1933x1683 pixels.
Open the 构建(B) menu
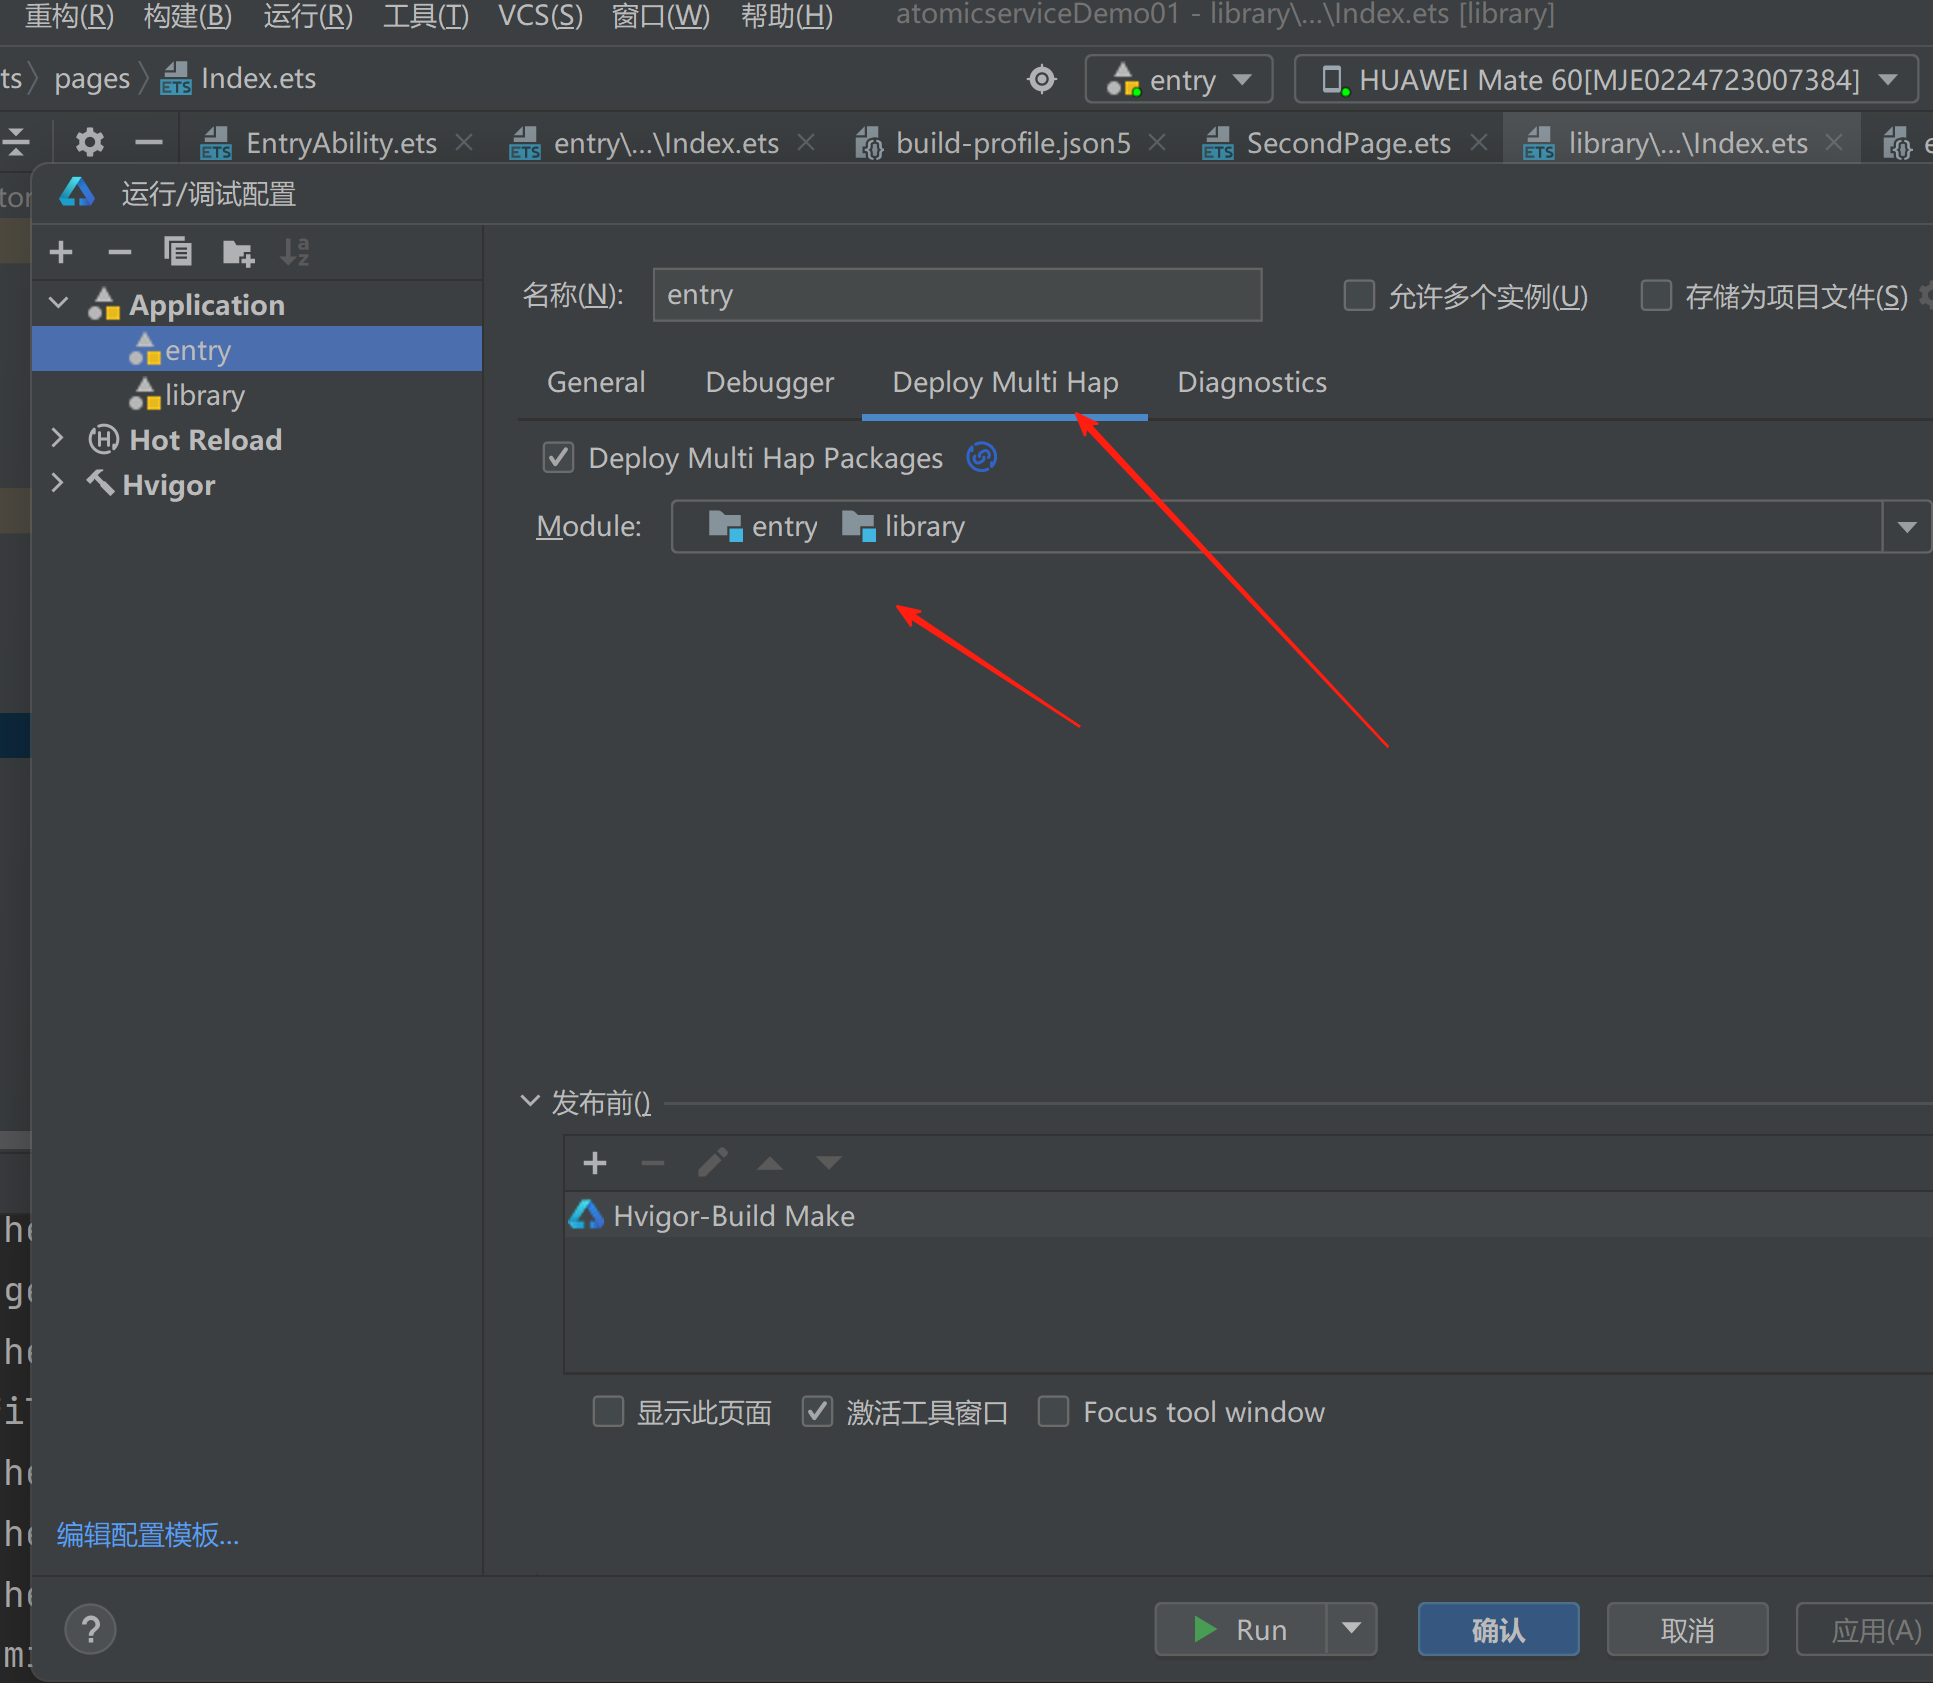click(188, 16)
